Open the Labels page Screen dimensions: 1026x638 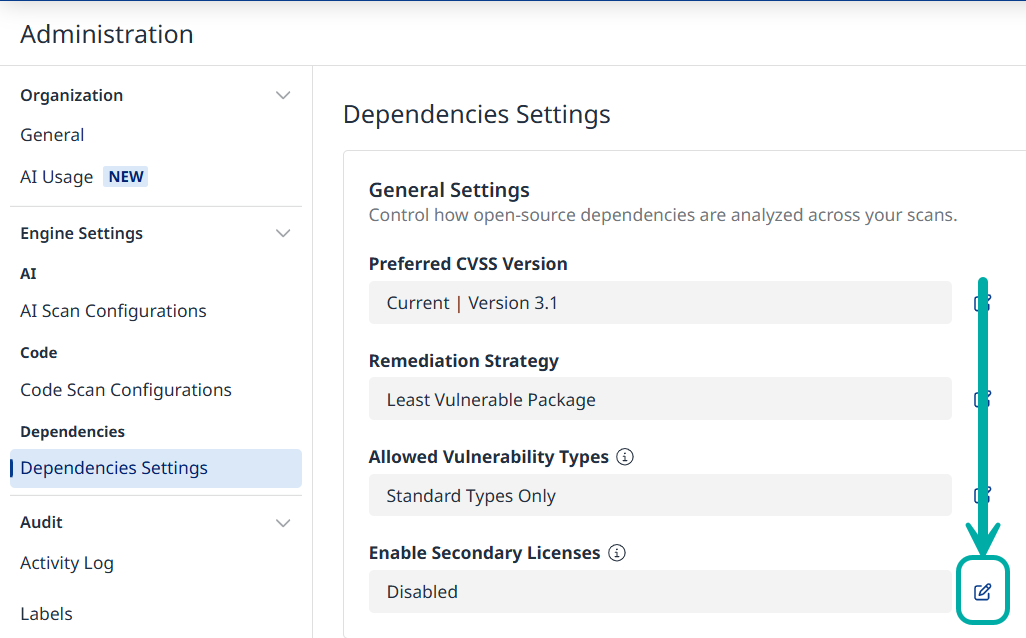46,614
